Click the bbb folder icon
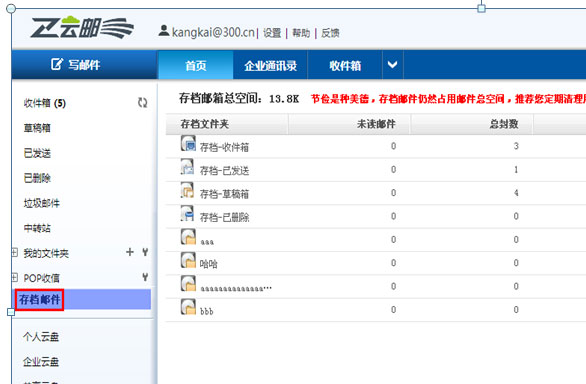 (x=188, y=307)
